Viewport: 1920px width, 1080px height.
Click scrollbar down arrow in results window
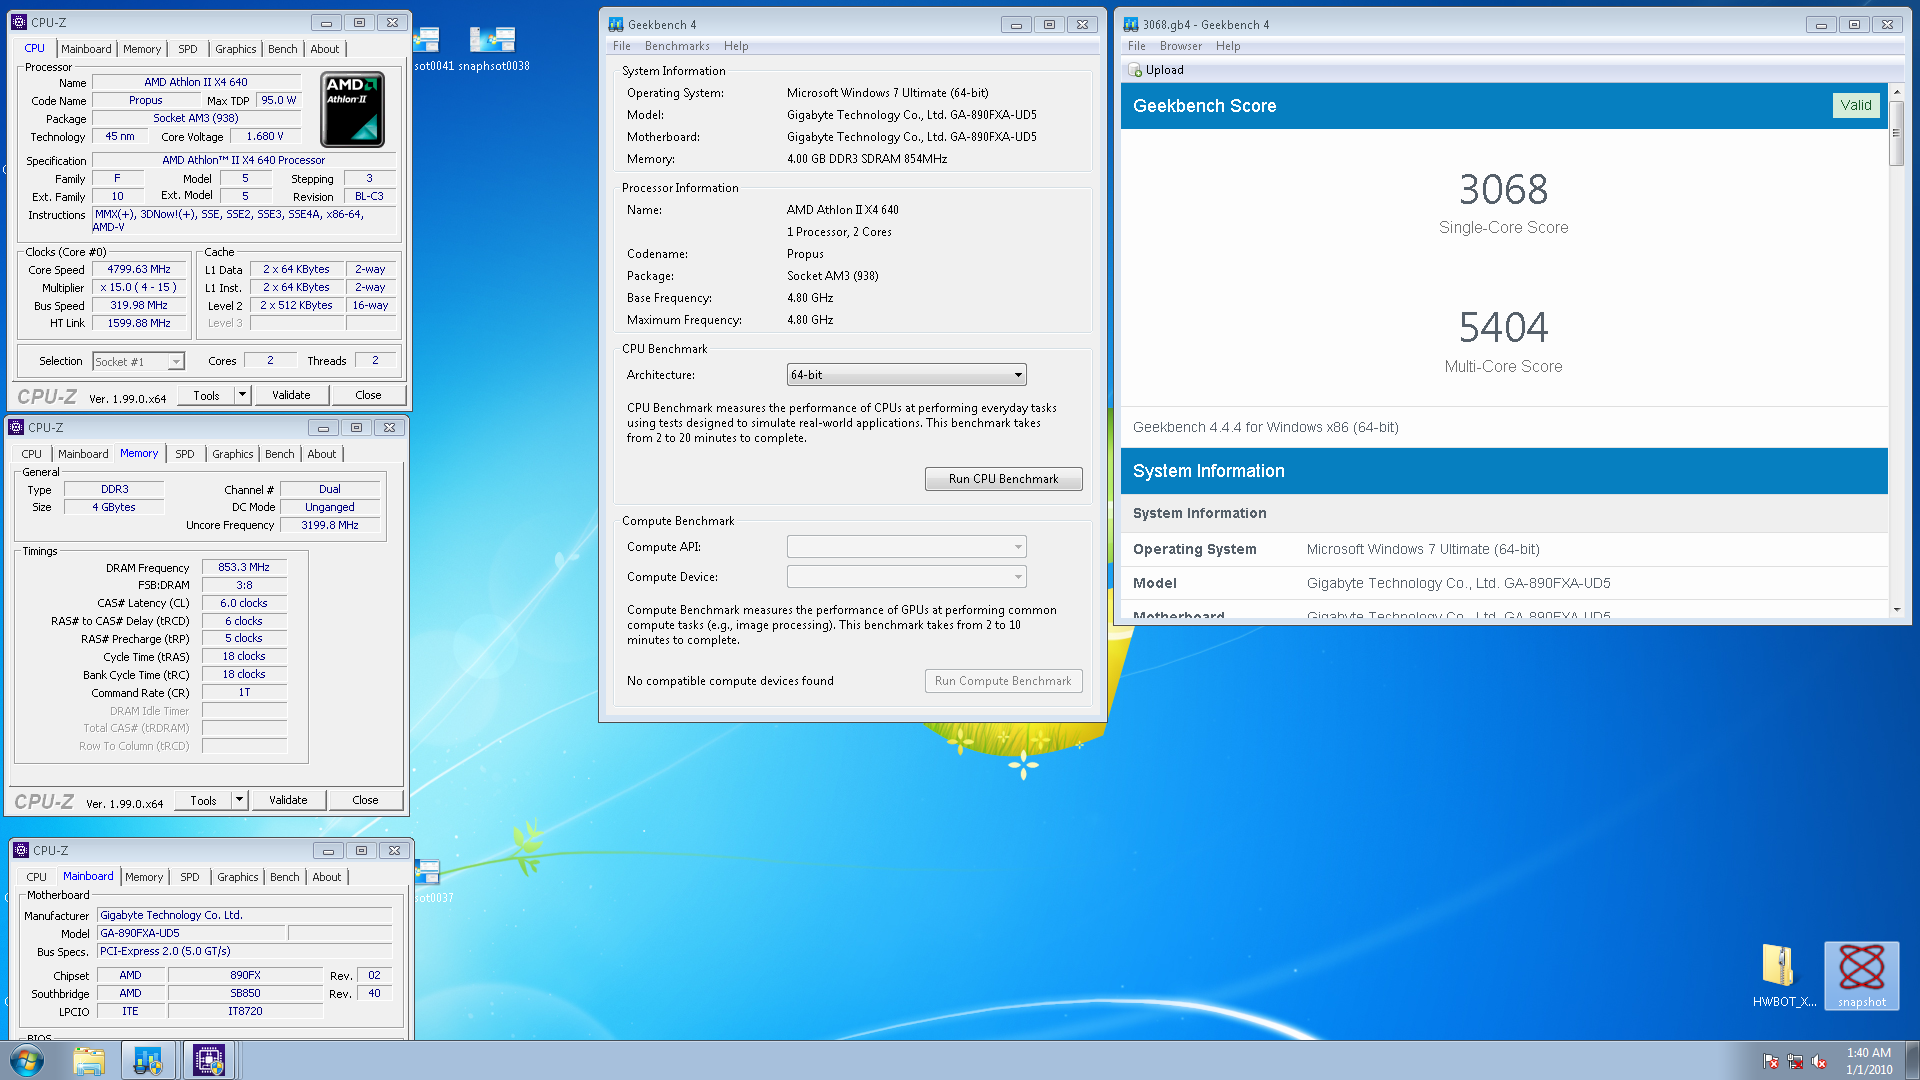[x=1896, y=609]
